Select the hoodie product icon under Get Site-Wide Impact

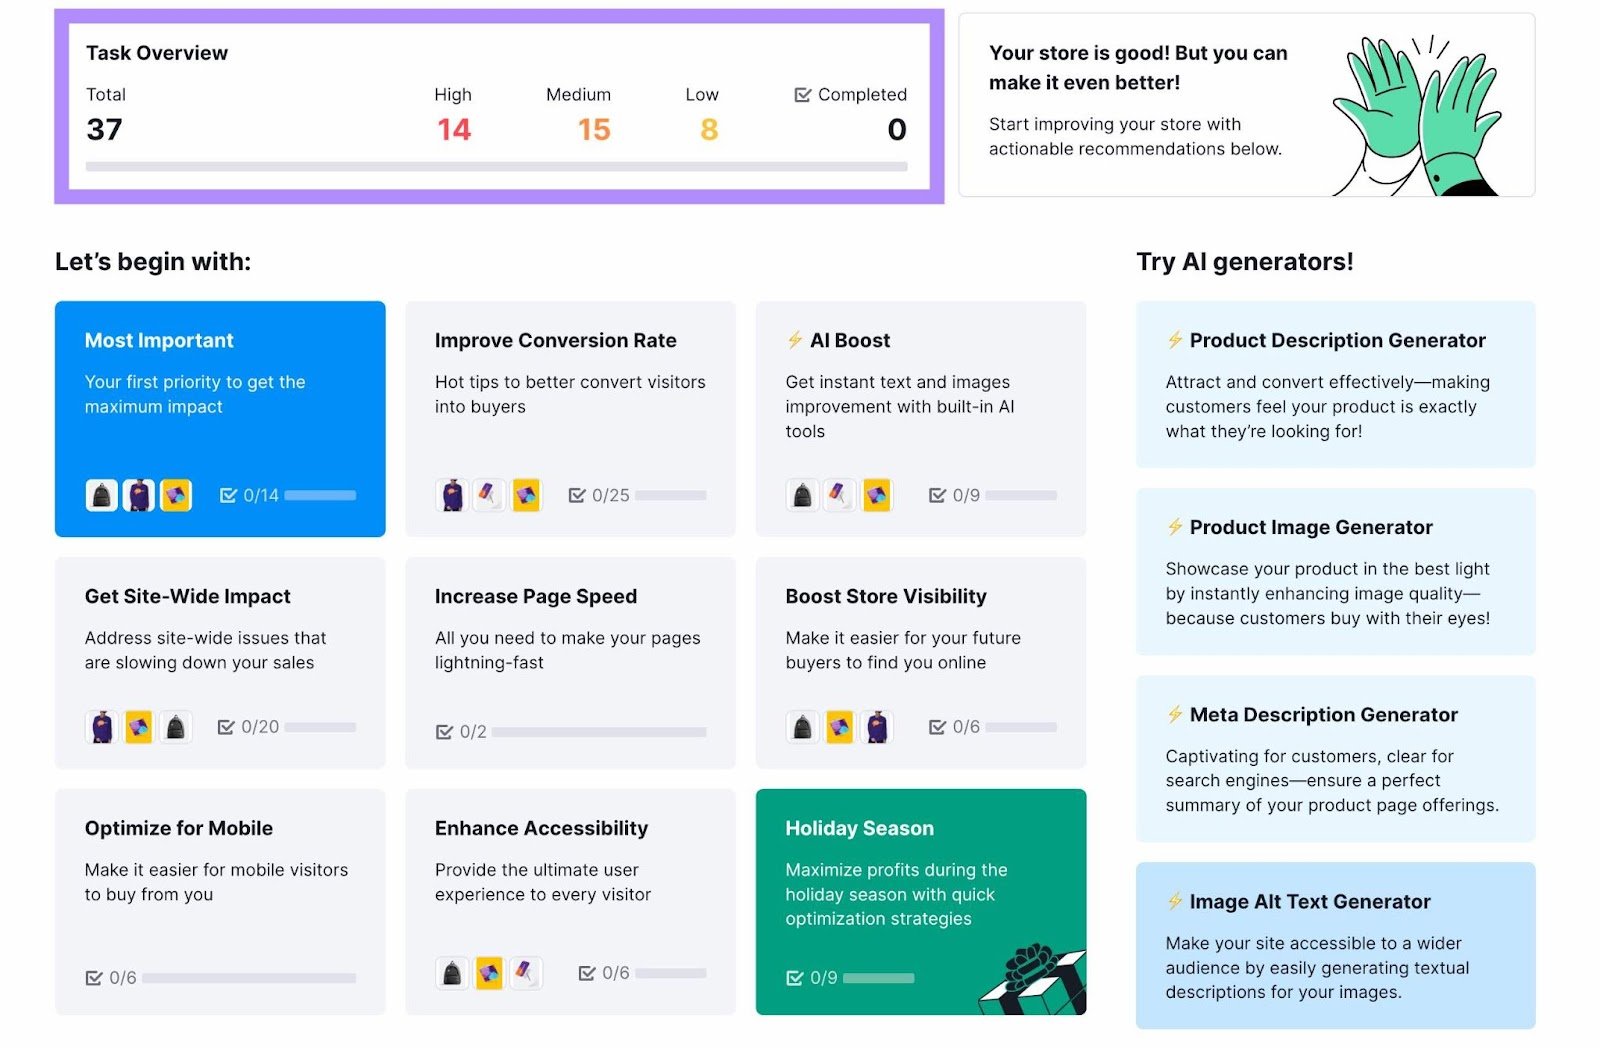click(101, 726)
